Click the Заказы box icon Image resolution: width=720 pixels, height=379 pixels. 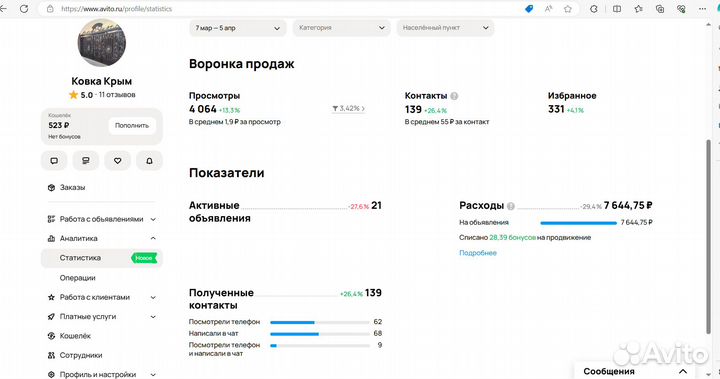[51, 187]
